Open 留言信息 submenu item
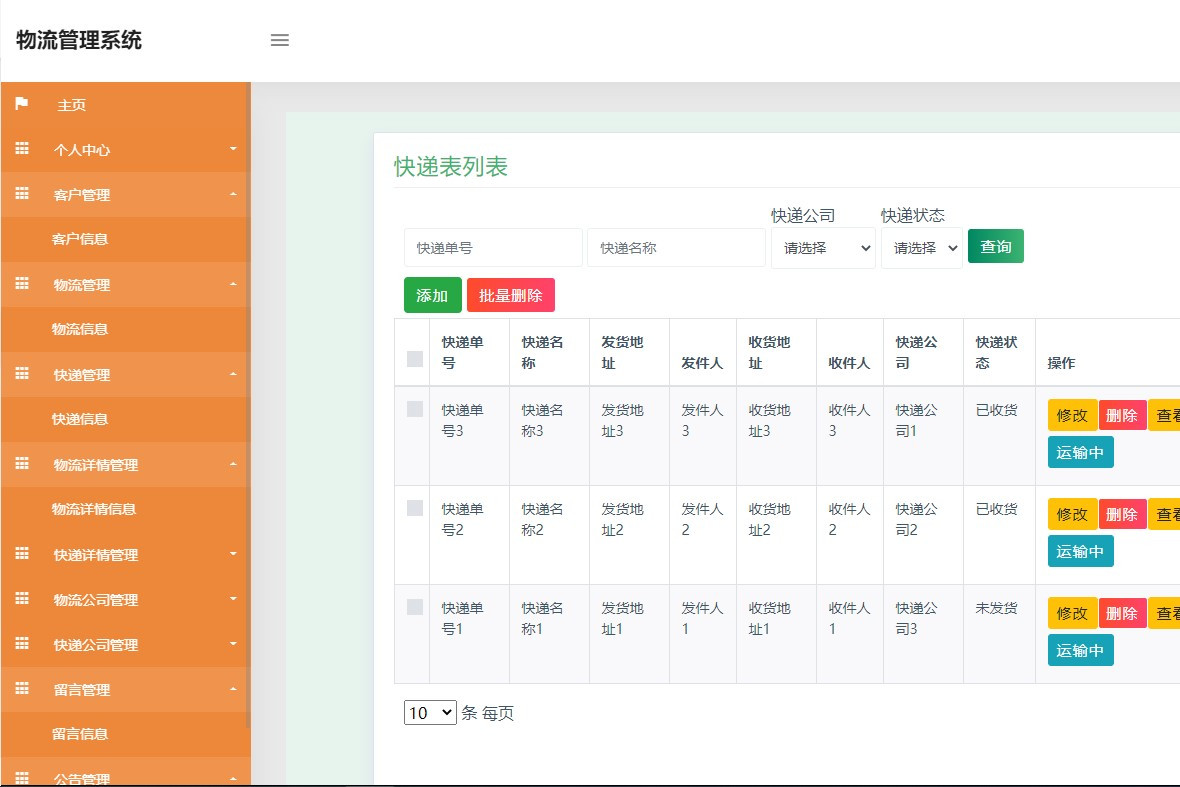 coord(80,734)
